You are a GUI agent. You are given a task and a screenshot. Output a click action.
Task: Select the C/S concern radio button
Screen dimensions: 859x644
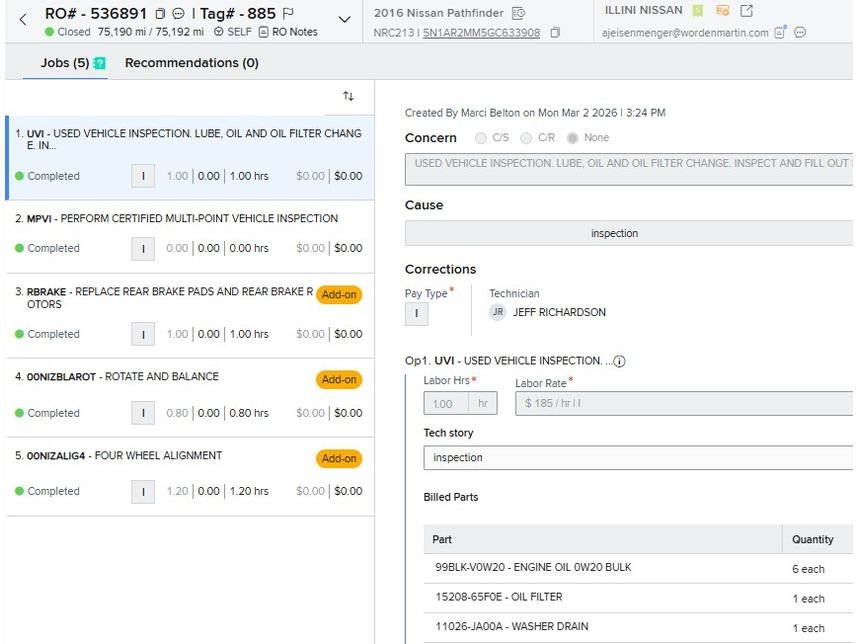[482, 138]
